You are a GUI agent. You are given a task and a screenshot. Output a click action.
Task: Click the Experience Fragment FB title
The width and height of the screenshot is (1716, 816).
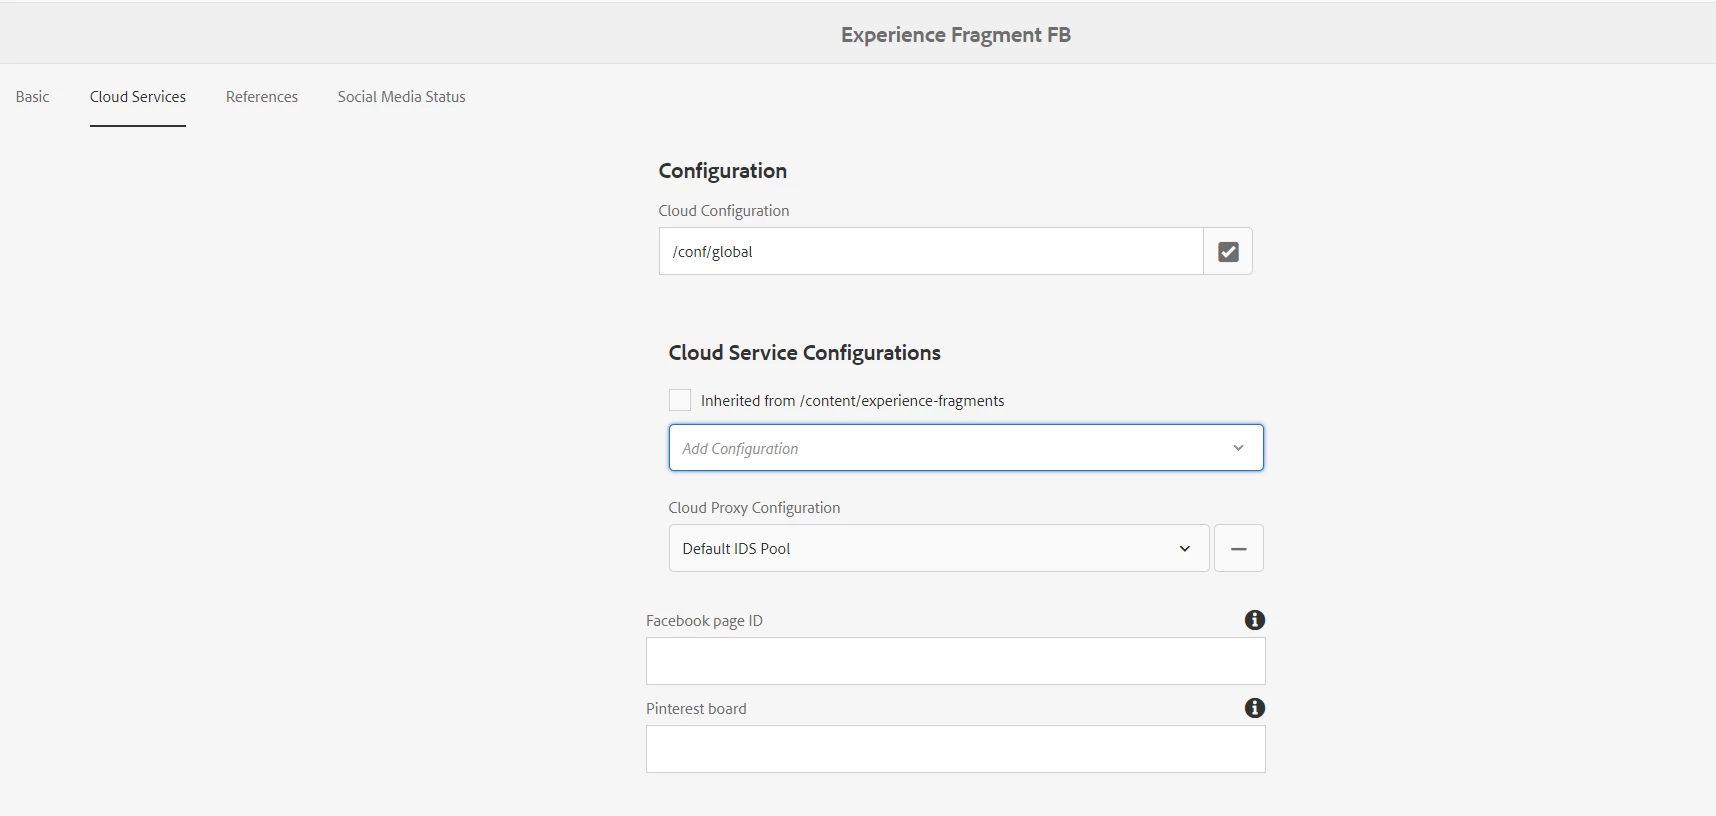pos(955,35)
